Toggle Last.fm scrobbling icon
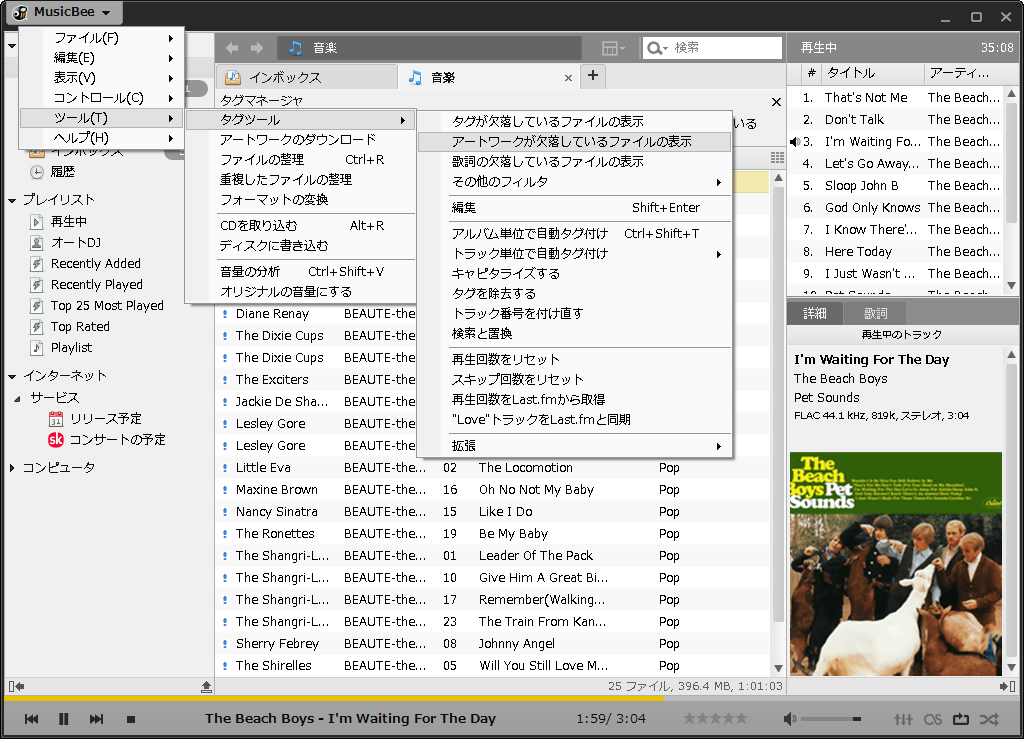 coord(933,719)
